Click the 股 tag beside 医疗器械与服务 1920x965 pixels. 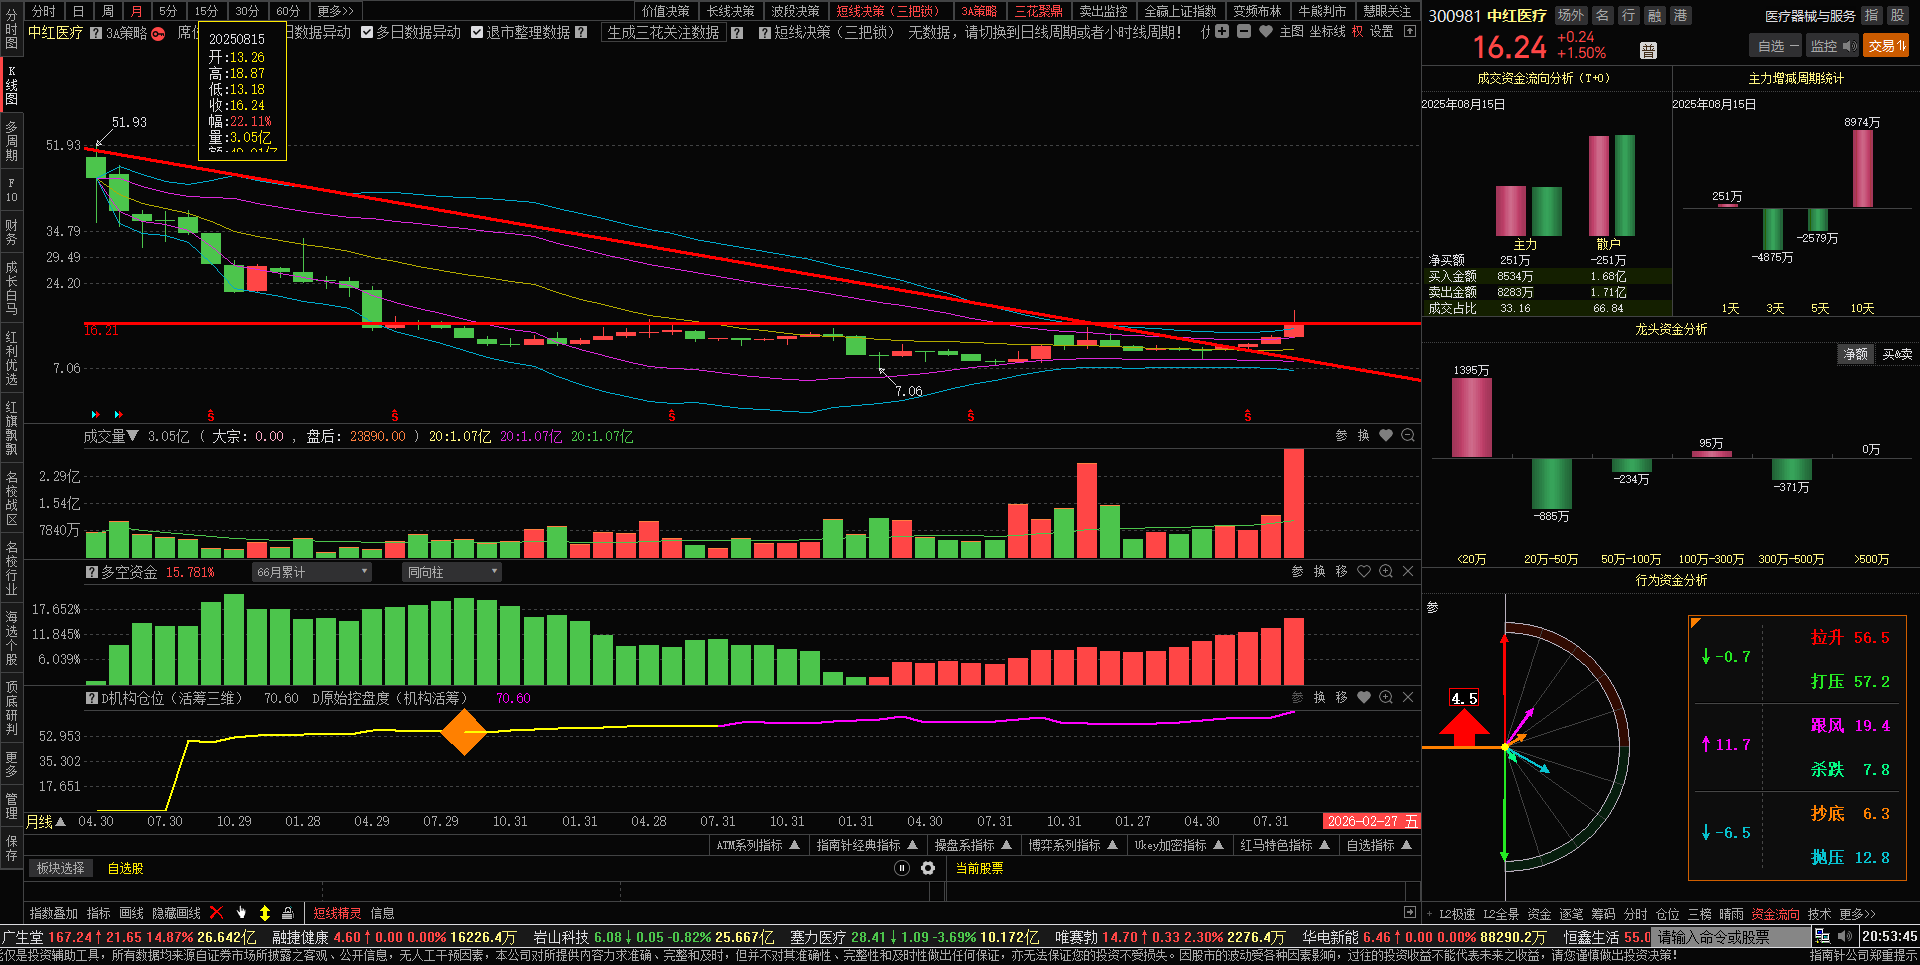[x=1897, y=16]
